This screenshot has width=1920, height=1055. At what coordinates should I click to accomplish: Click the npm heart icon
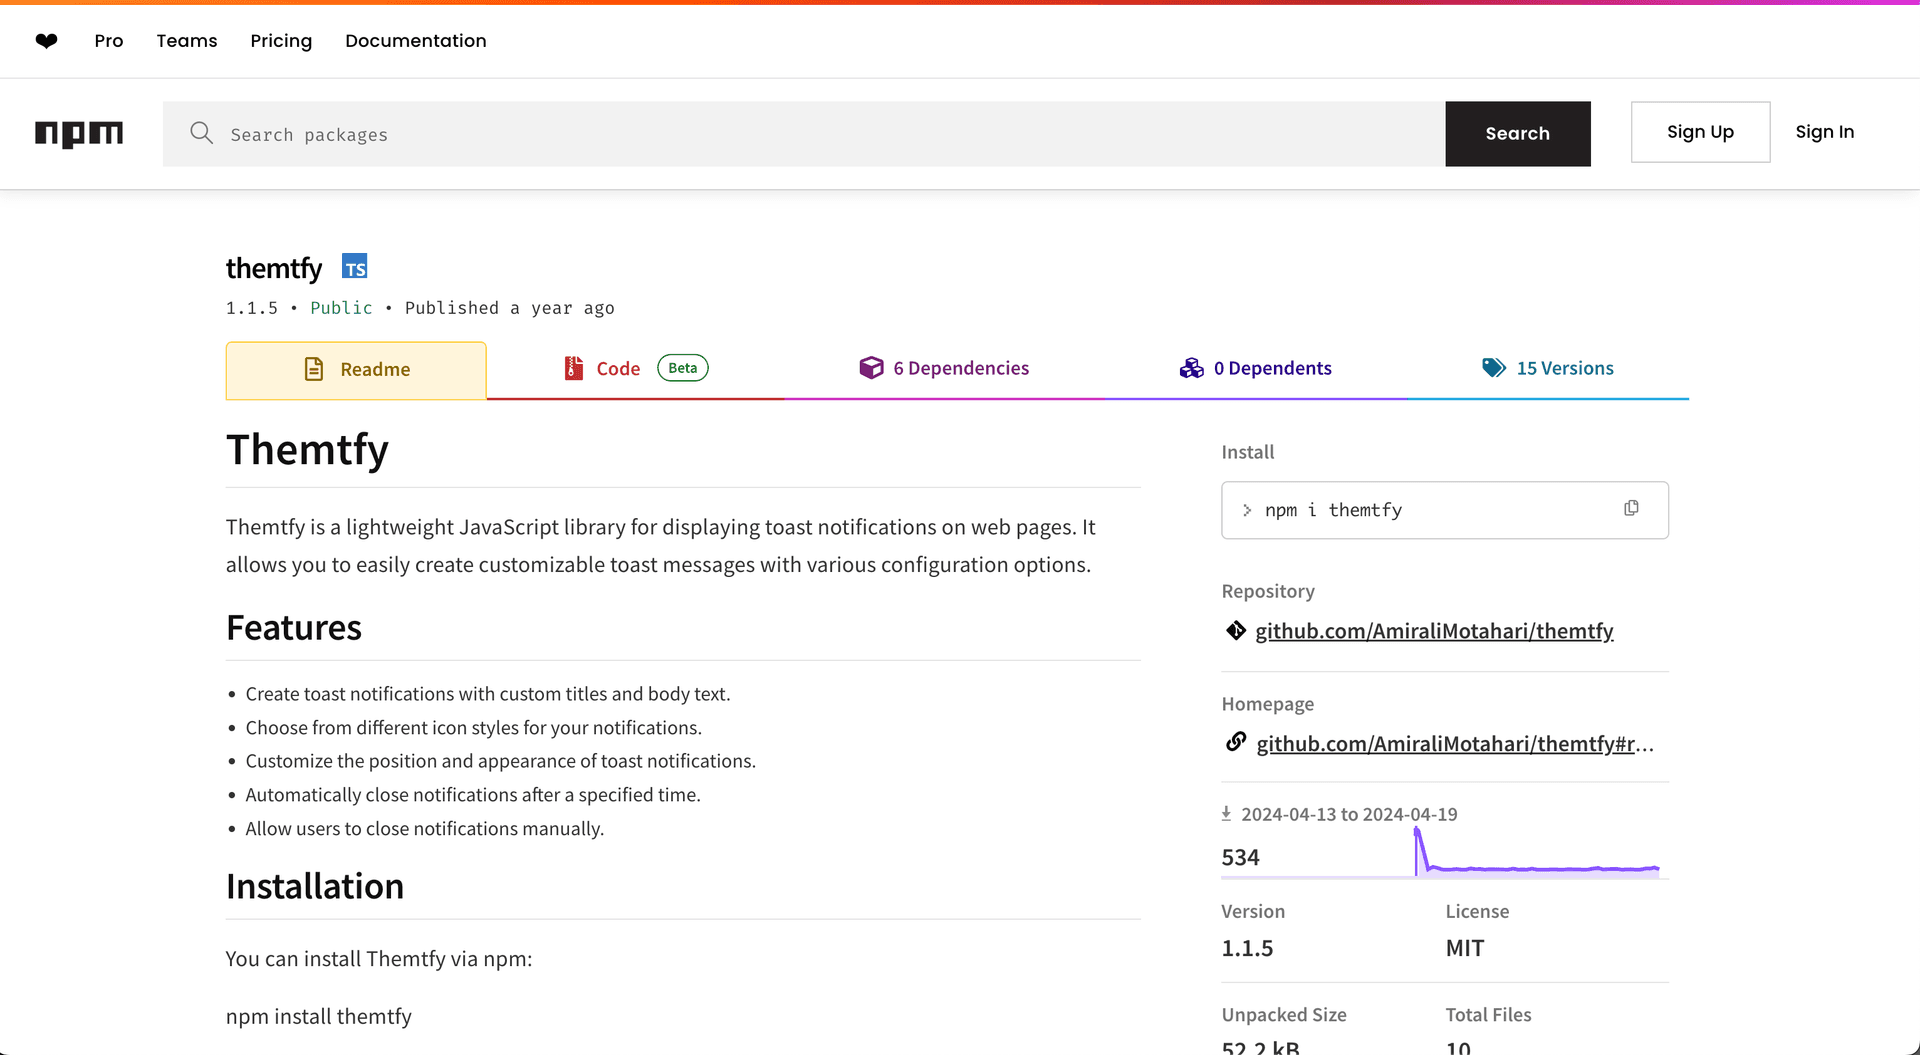tap(46, 41)
